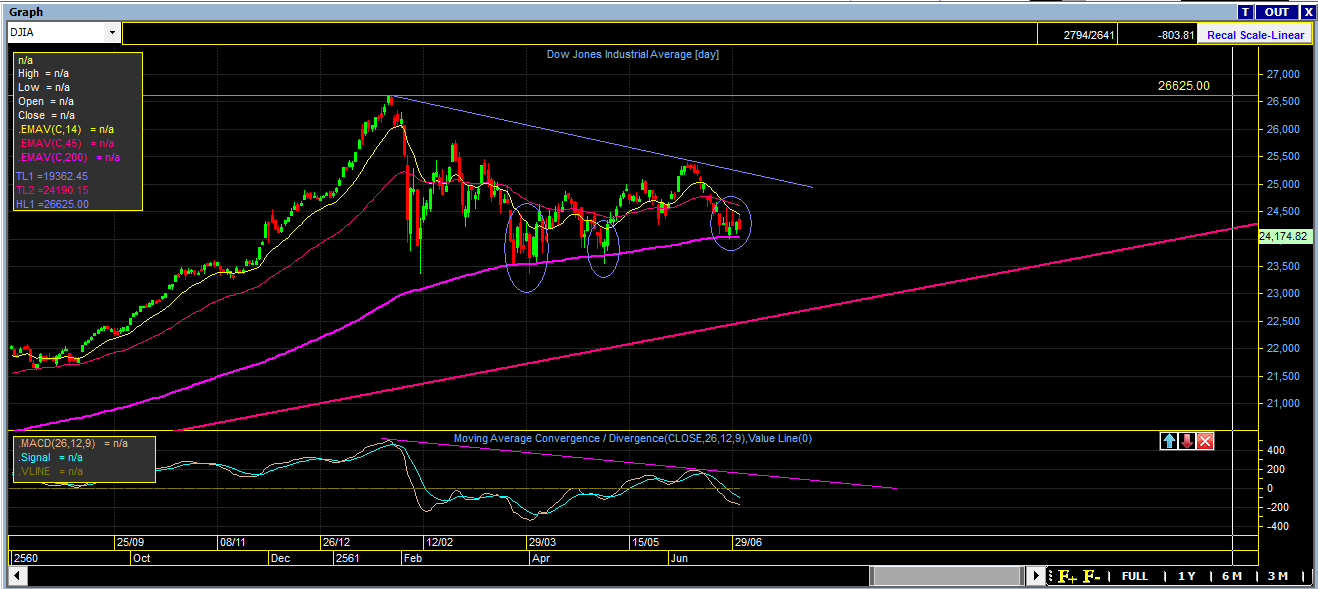The width and height of the screenshot is (1318, 589).
Task: Set chart range to 6 M
Action: point(1232,576)
